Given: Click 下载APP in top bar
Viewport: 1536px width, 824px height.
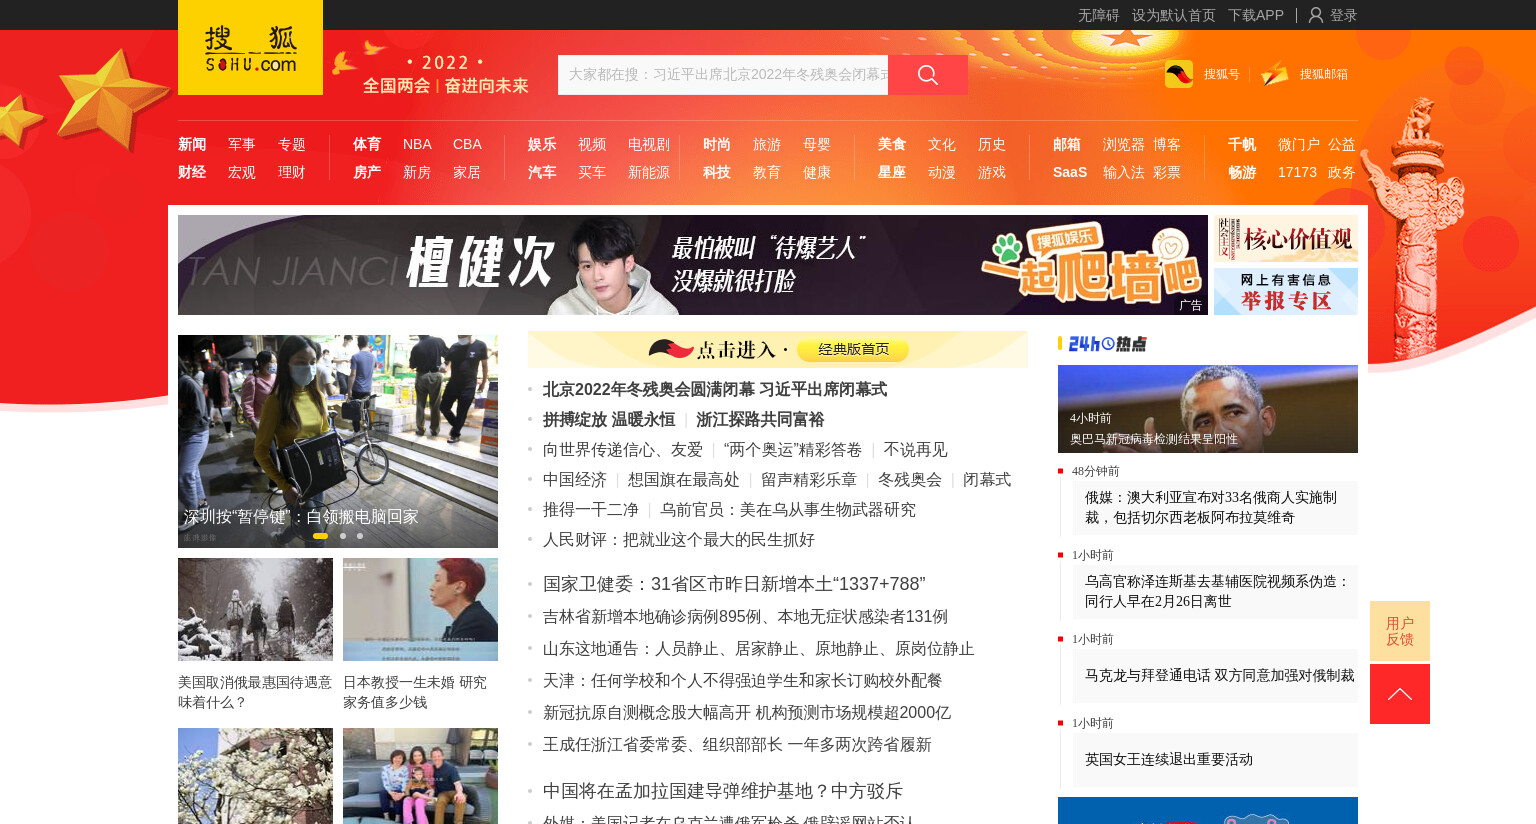Looking at the screenshot, I should (1256, 15).
